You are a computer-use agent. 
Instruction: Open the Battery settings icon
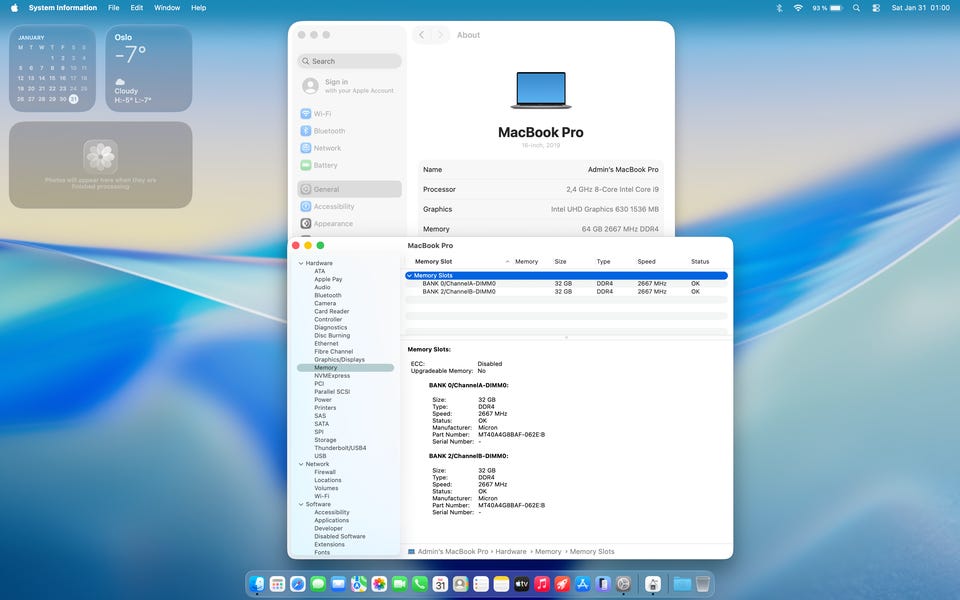coord(306,165)
